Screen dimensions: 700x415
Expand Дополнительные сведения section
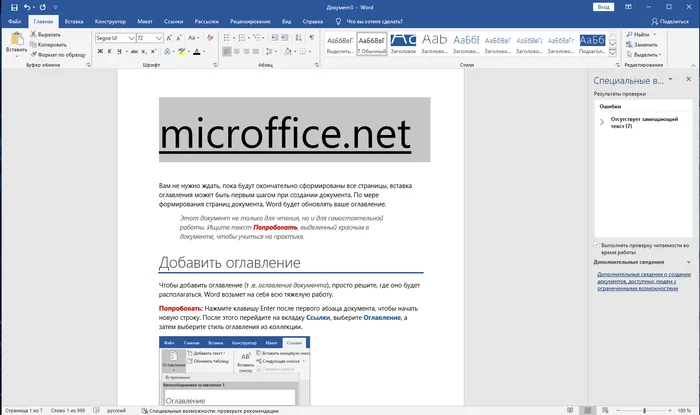689,262
